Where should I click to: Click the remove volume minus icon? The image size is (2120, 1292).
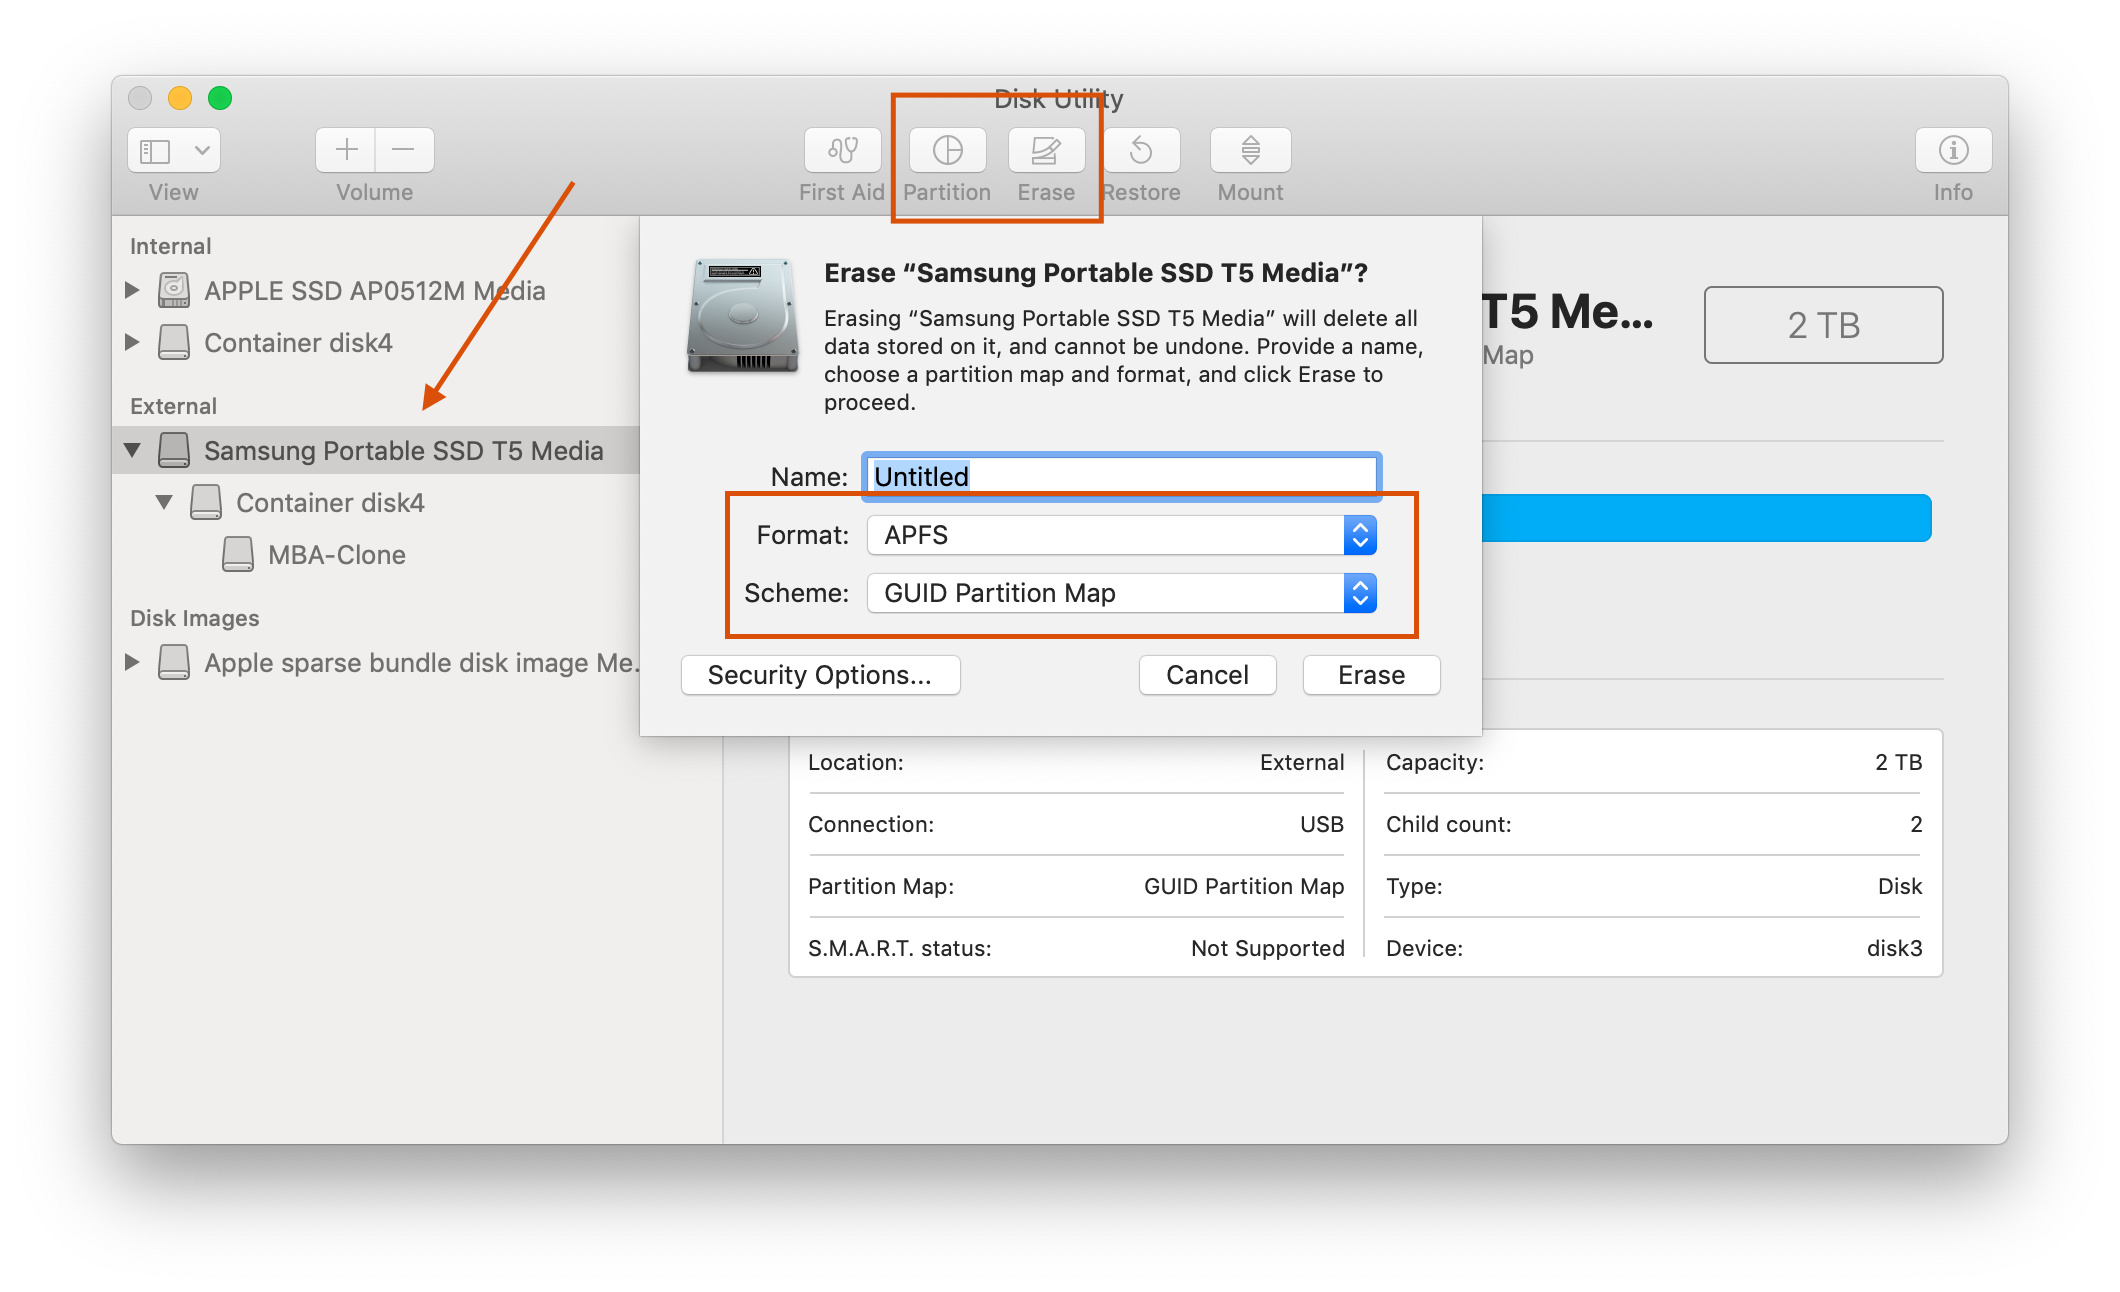pyautogui.click(x=404, y=150)
